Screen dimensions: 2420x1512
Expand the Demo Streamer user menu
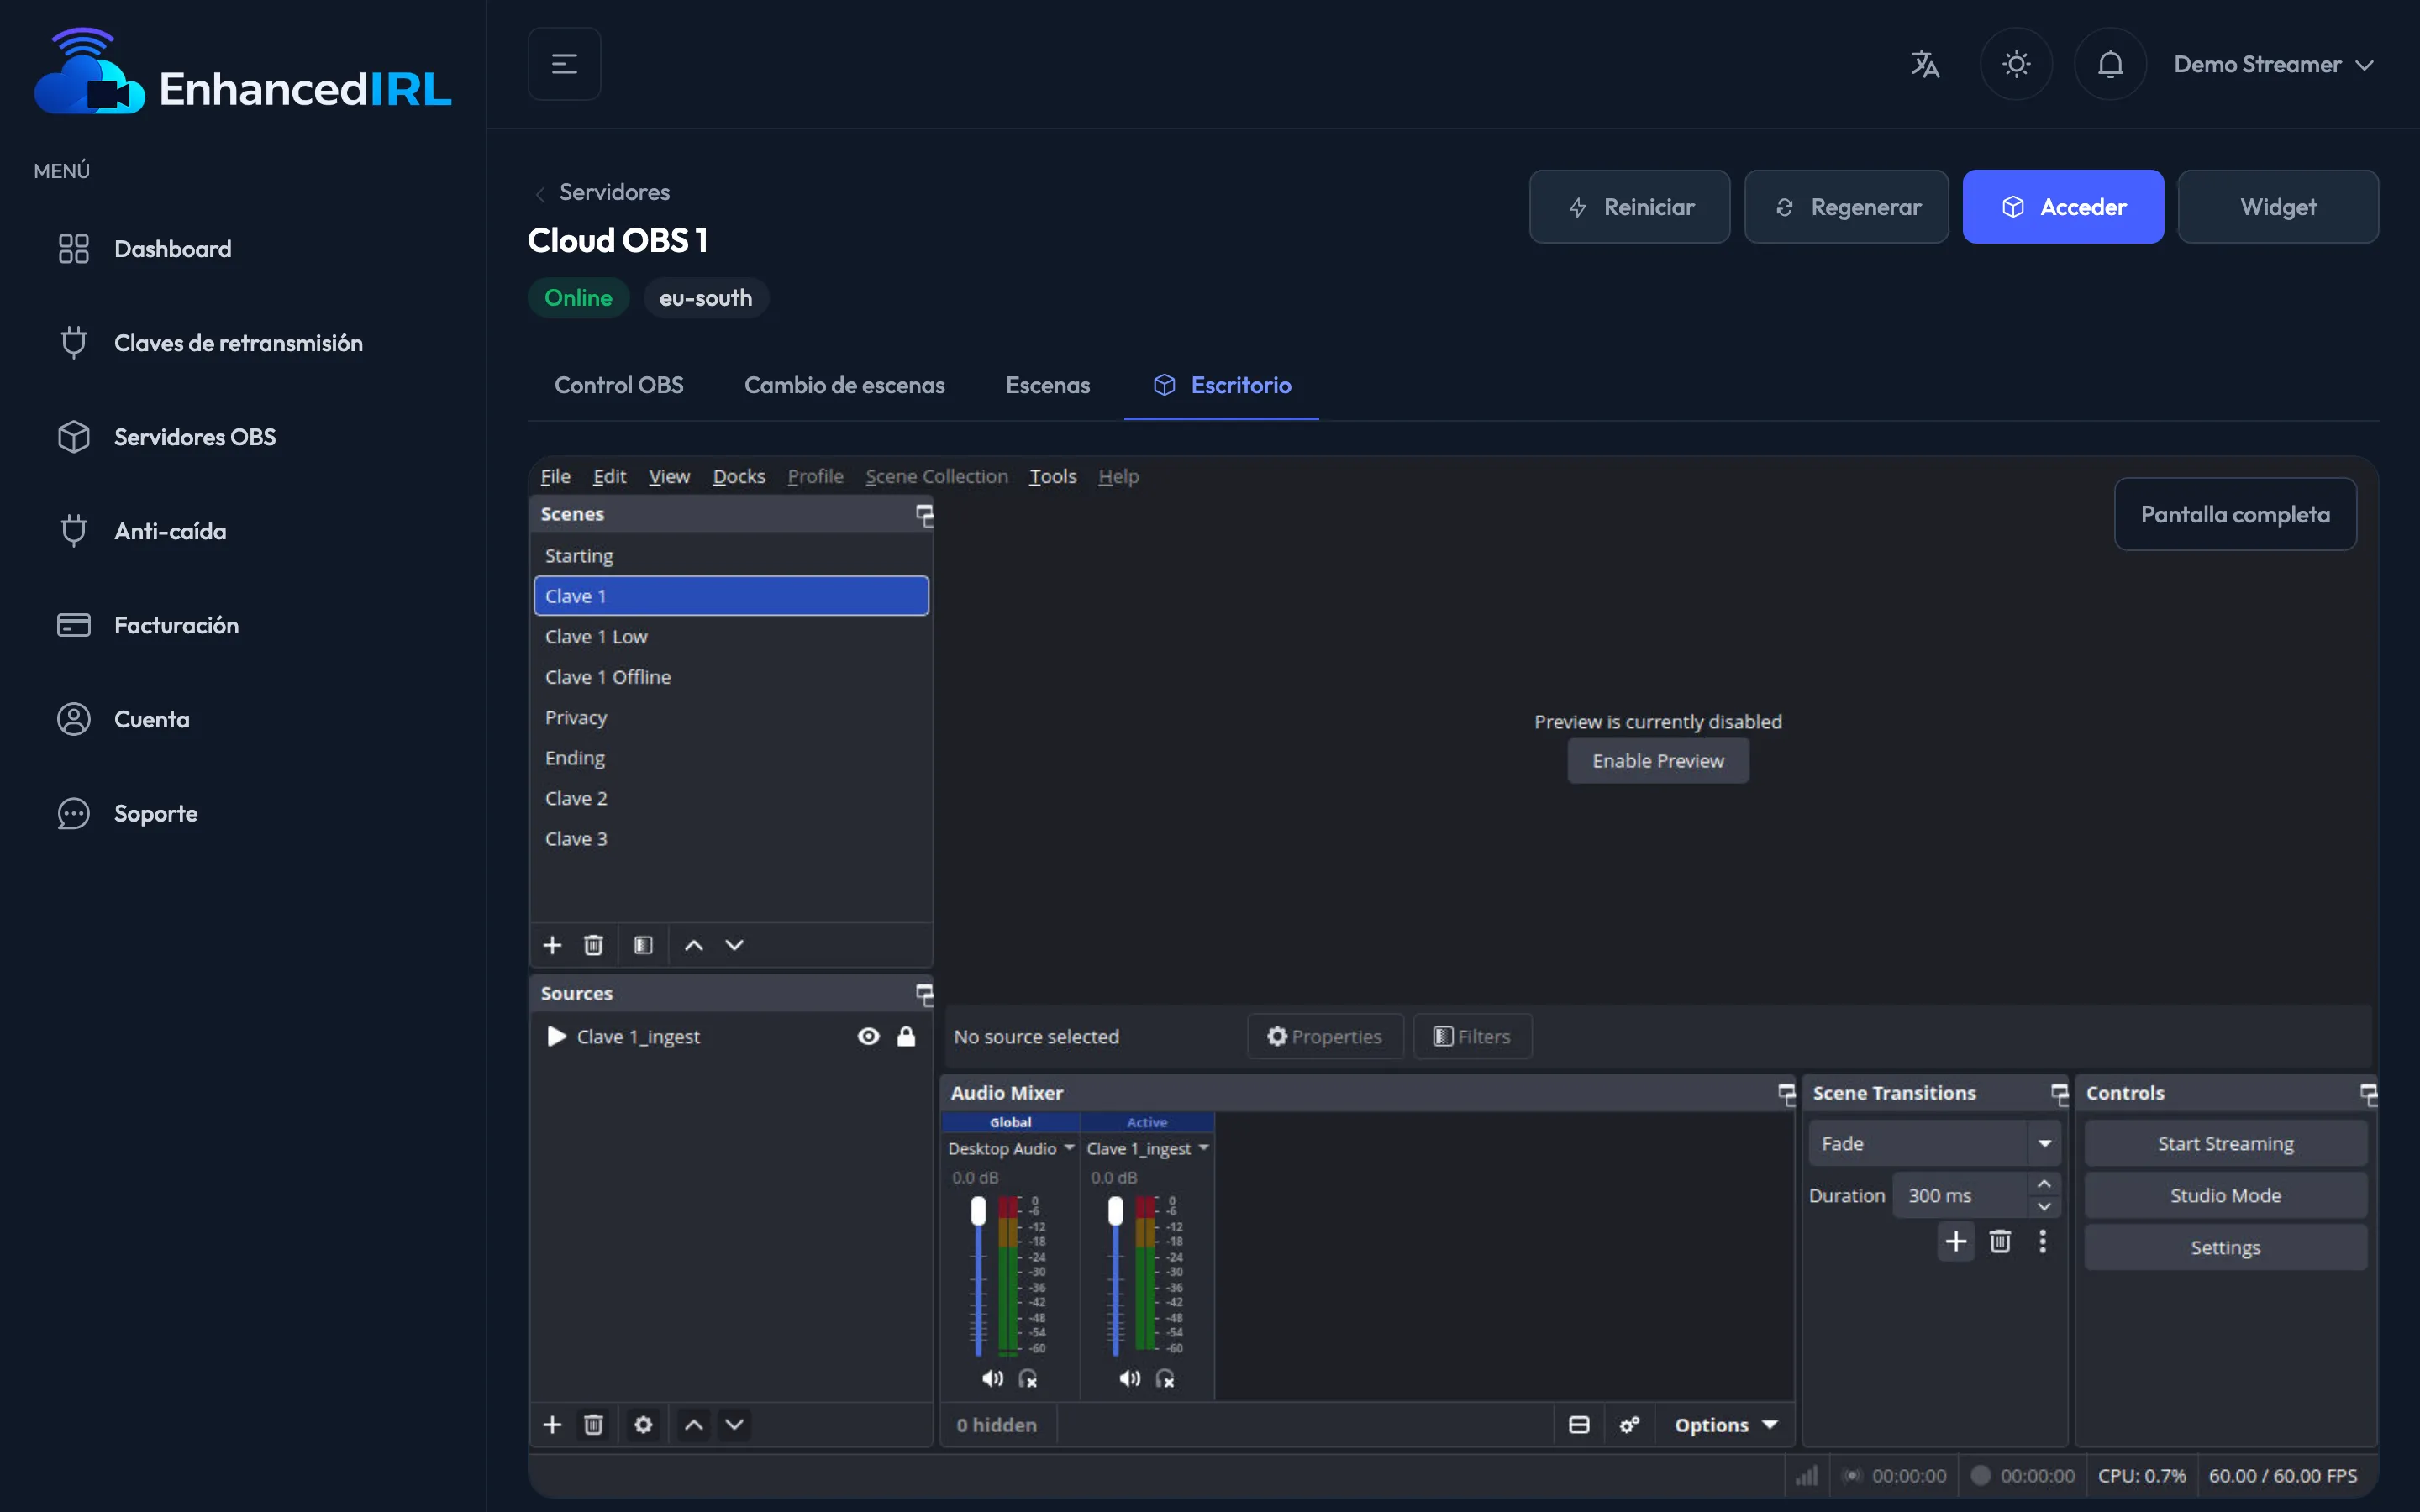2273,64
